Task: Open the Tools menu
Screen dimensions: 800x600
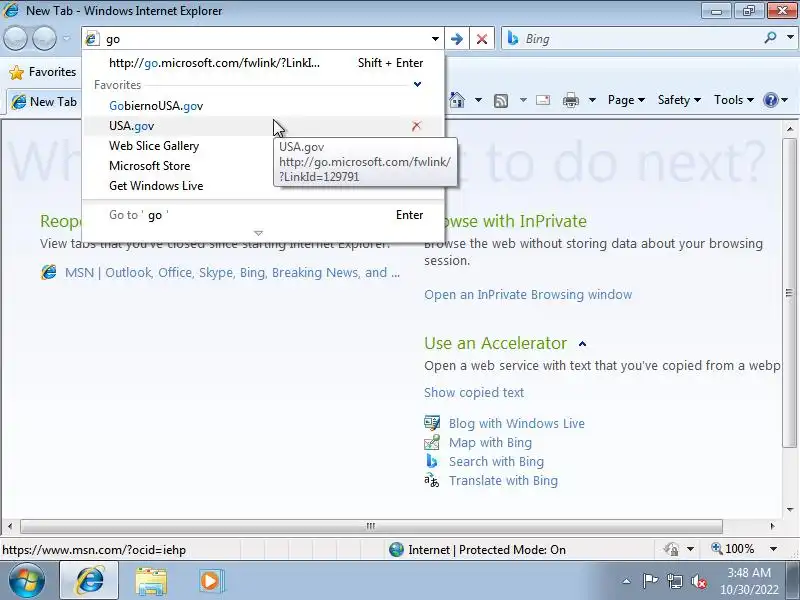Action: [x=734, y=100]
